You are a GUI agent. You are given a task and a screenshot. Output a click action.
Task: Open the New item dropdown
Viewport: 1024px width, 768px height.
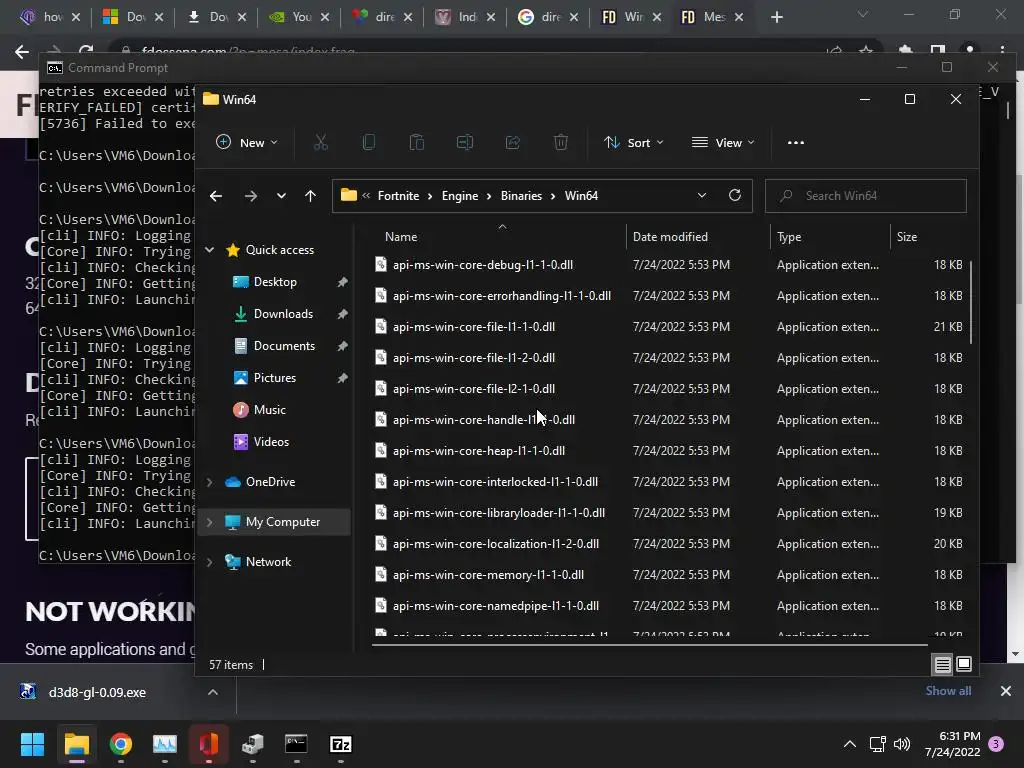[x=247, y=142]
